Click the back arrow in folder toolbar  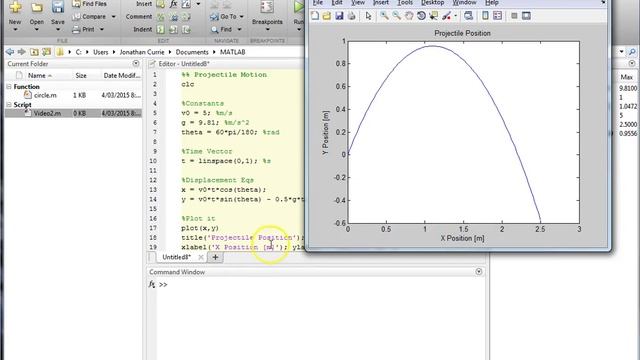click(10, 52)
